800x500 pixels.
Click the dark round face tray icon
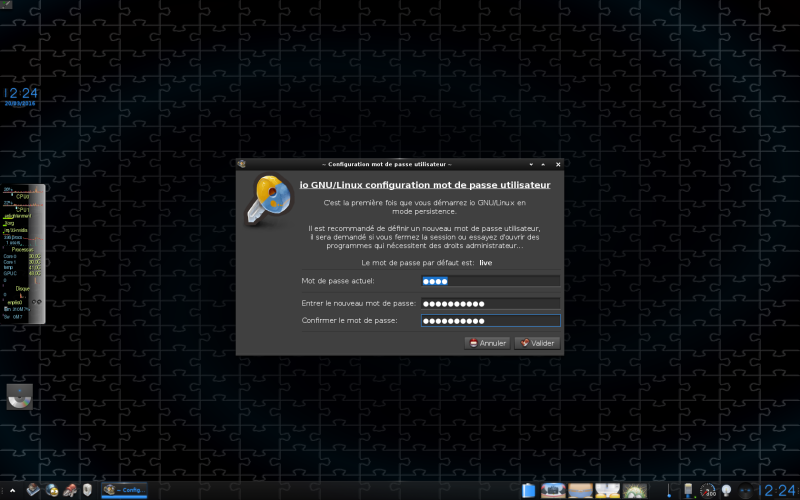point(745,491)
